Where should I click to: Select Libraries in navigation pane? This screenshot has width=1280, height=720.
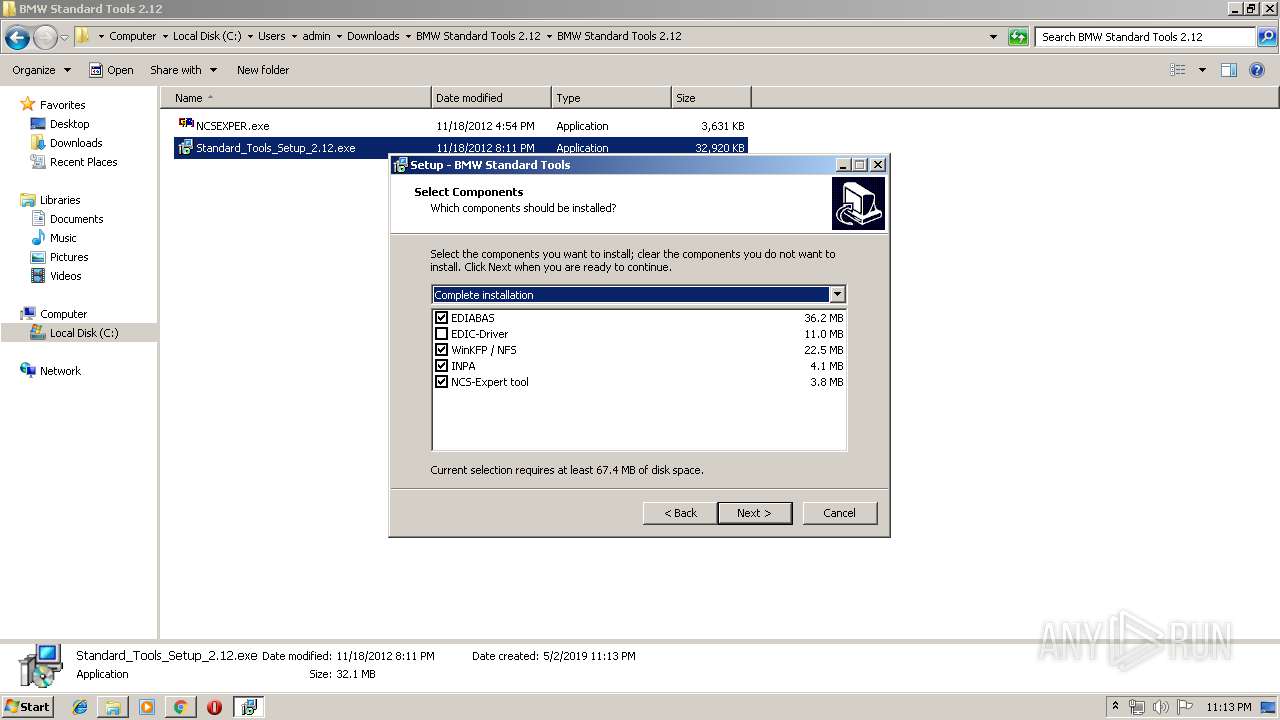[60, 200]
